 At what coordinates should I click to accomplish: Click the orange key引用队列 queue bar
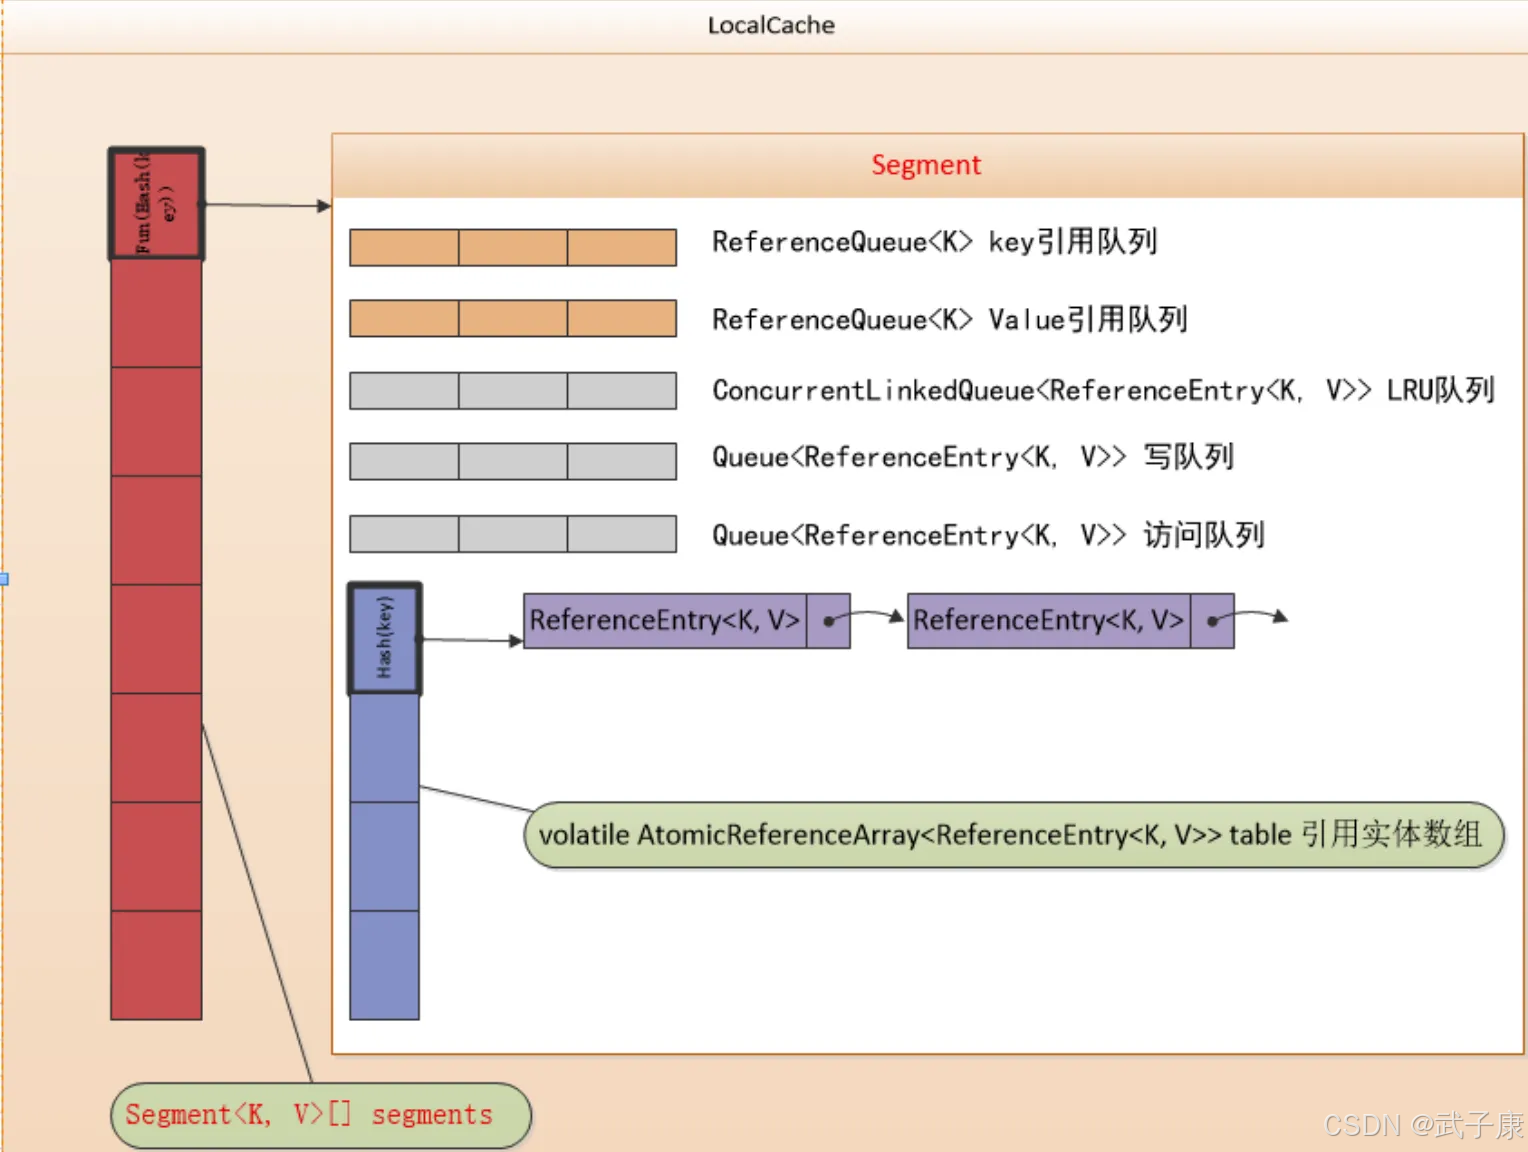[512, 246]
